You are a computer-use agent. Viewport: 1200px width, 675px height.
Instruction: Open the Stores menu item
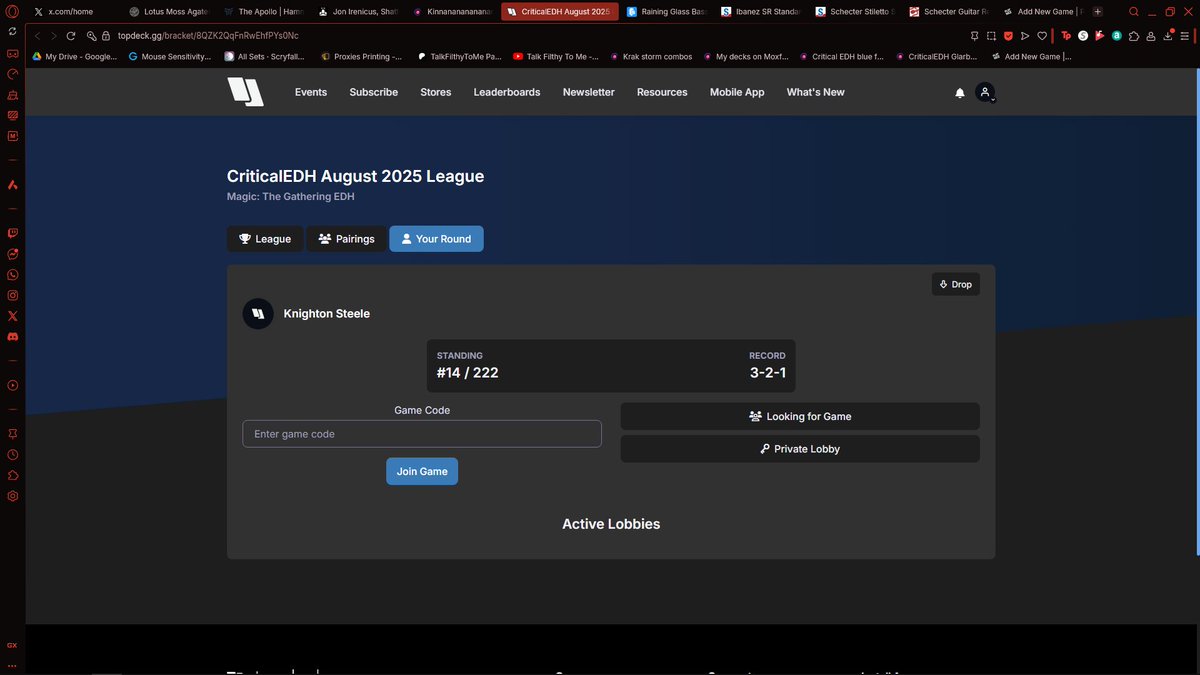click(436, 92)
